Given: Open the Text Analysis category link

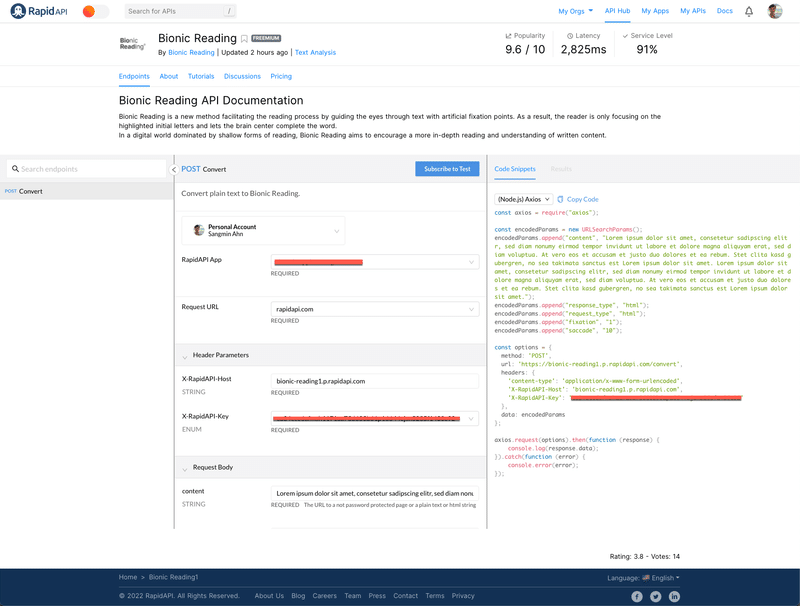Looking at the screenshot, I should point(315,53).
